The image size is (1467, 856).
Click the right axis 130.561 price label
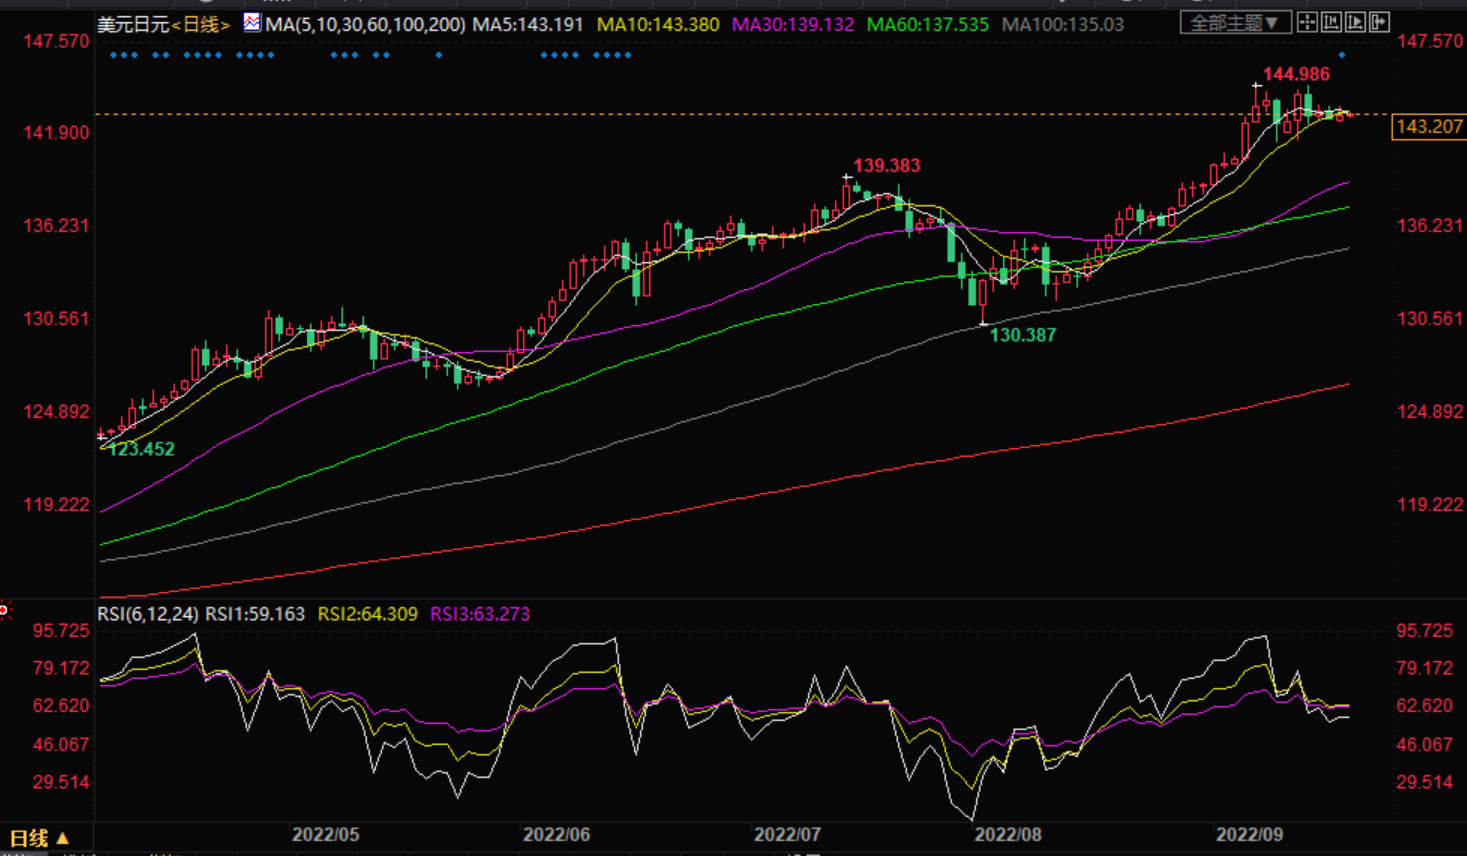pos(1430,319)
